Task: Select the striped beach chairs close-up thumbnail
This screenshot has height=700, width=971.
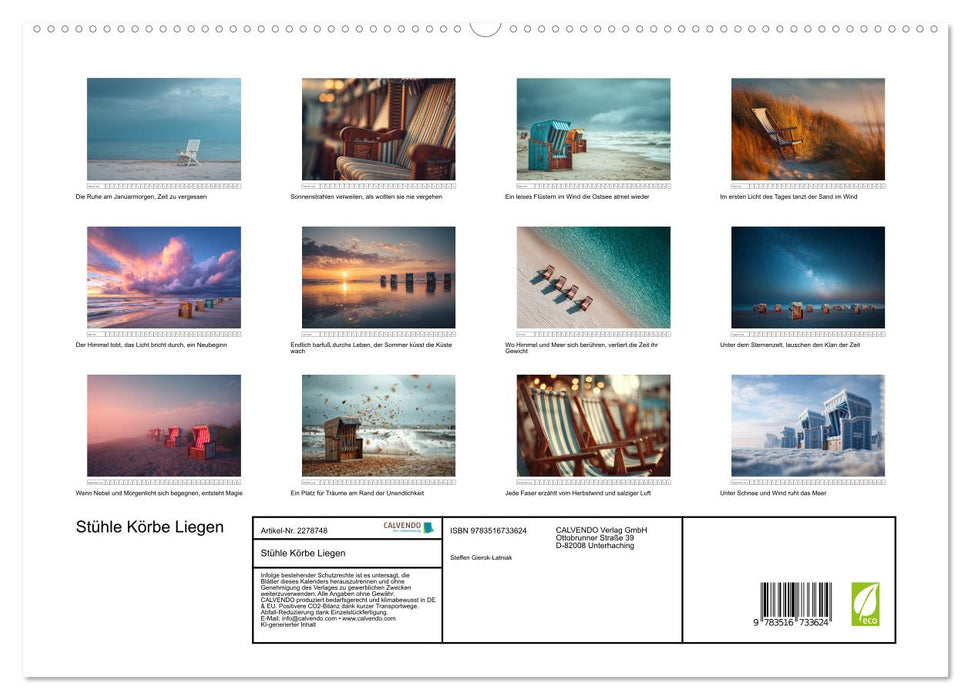Action: [x=378, y=129]
